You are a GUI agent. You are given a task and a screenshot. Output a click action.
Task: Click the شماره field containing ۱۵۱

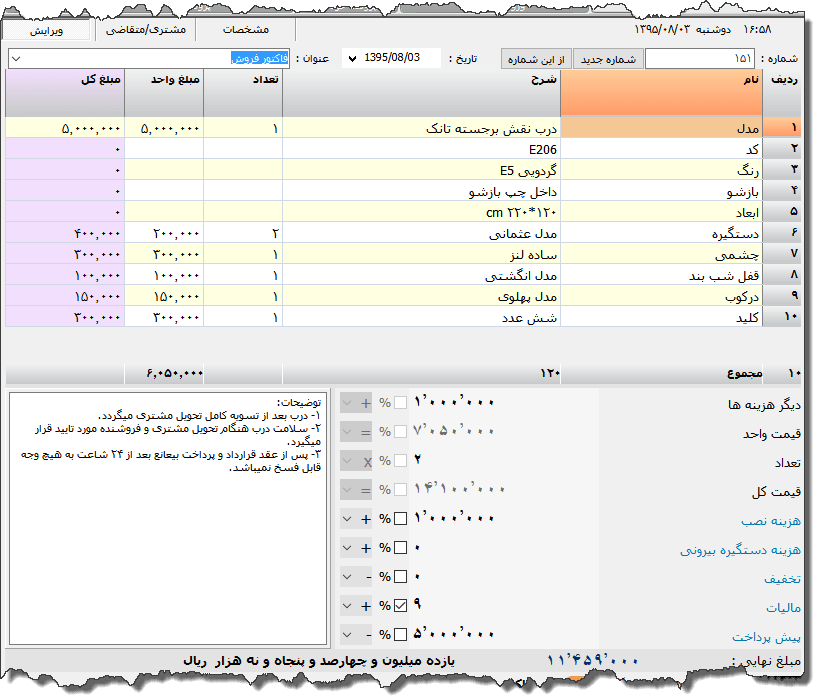pyautogui.click(x=700, y=59)
